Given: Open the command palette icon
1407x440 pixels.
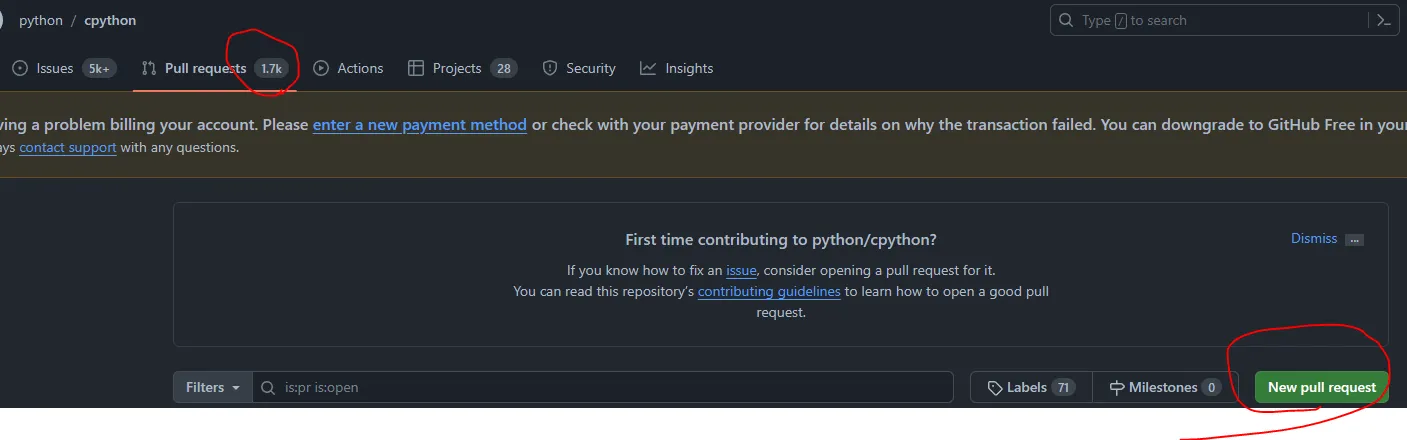Looking at the screenshot, I should 1384,20.
